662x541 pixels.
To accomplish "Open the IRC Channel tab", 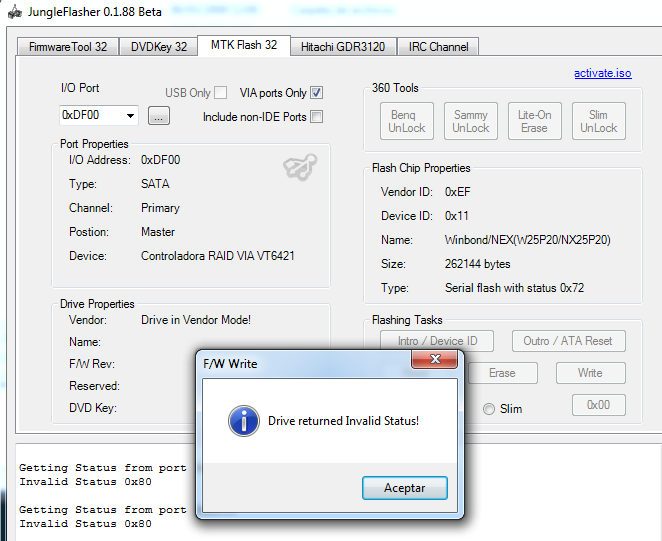I will 438,46.
